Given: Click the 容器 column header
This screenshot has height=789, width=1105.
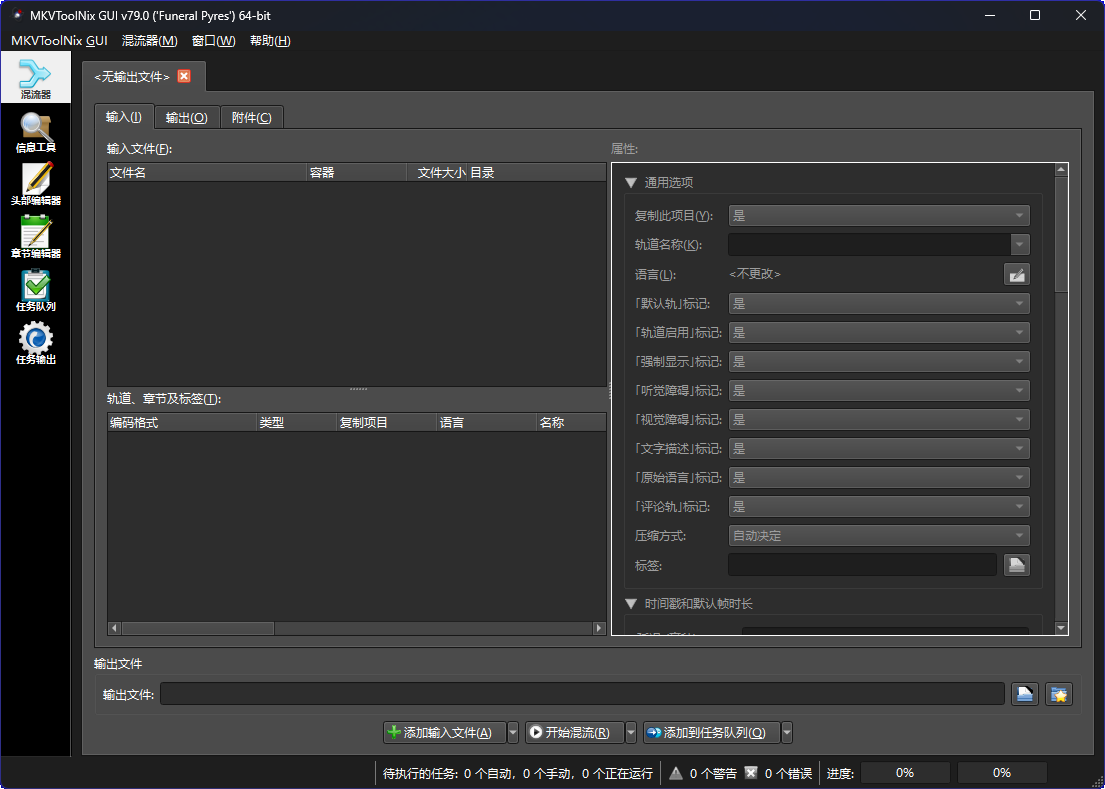Looking at the screenshot, I should click(x=357, y=173).
